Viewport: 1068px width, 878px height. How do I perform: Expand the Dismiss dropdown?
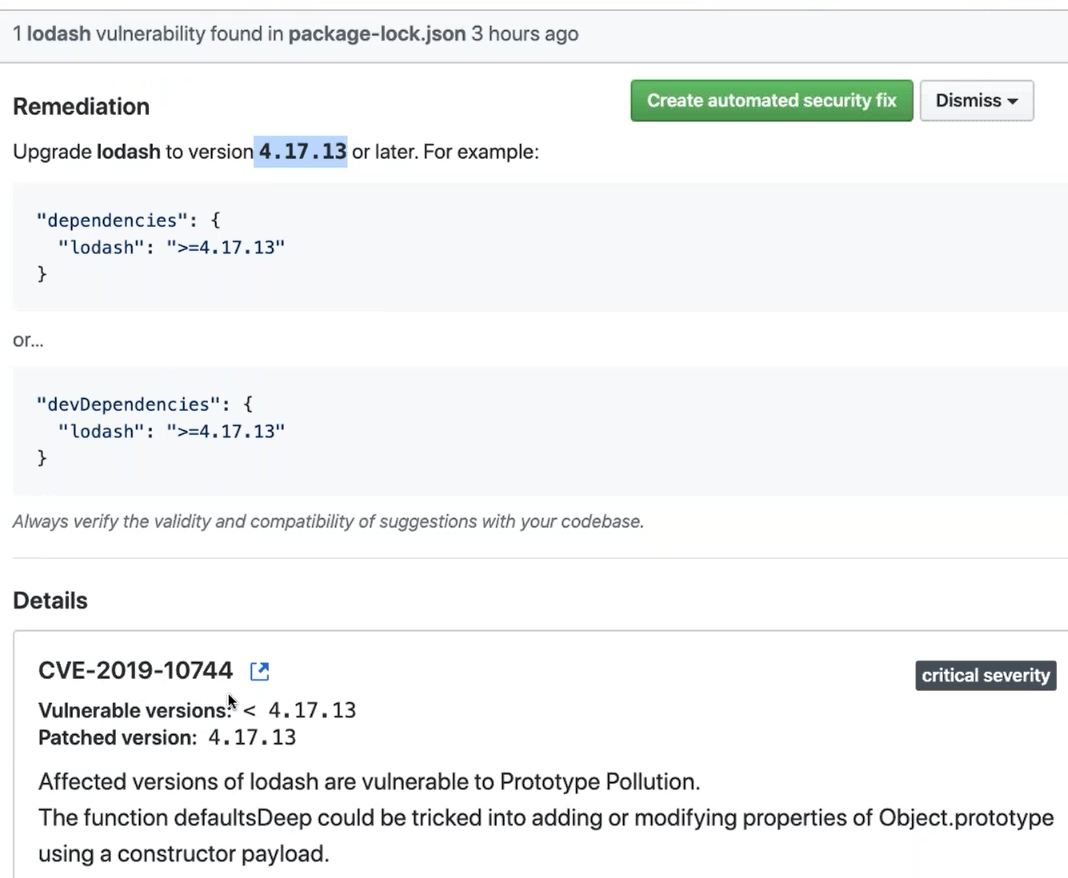(977, 101)
